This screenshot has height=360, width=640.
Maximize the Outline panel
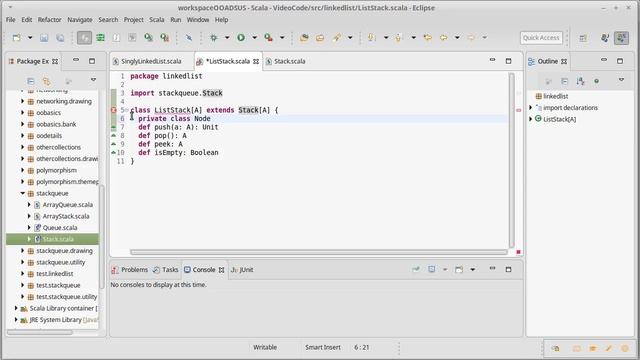point(620,61)
